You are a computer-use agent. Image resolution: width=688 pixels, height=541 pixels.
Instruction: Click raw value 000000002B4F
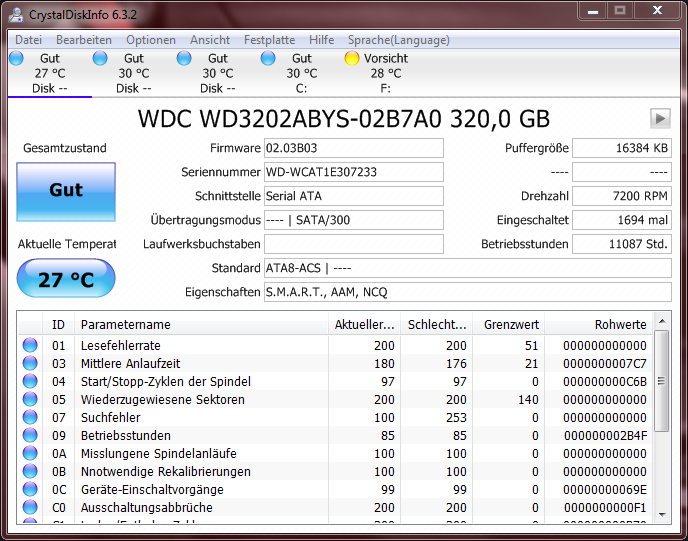pyautogui.click(x=605, y=436)
